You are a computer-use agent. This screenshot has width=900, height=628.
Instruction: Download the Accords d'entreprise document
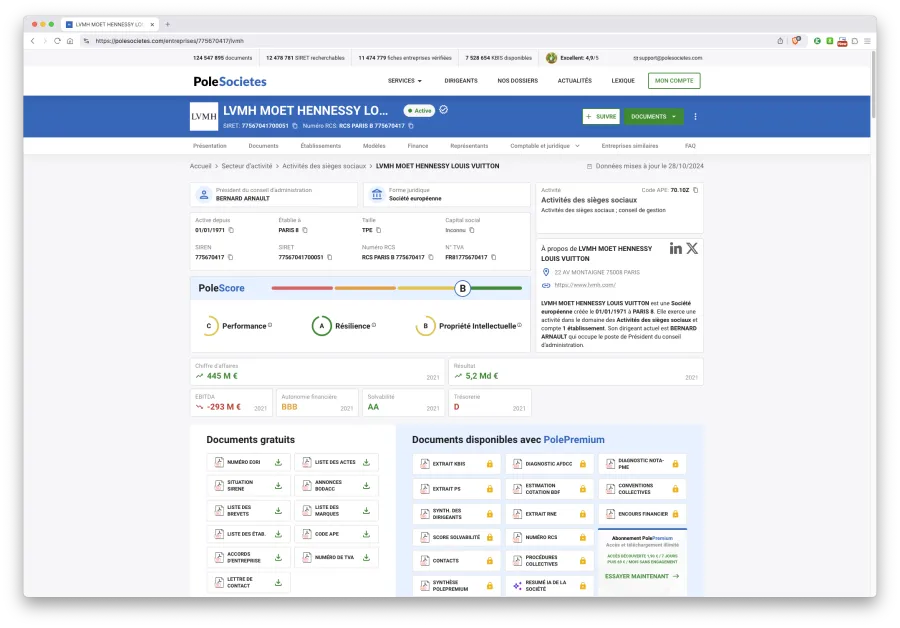coord(278,557)
